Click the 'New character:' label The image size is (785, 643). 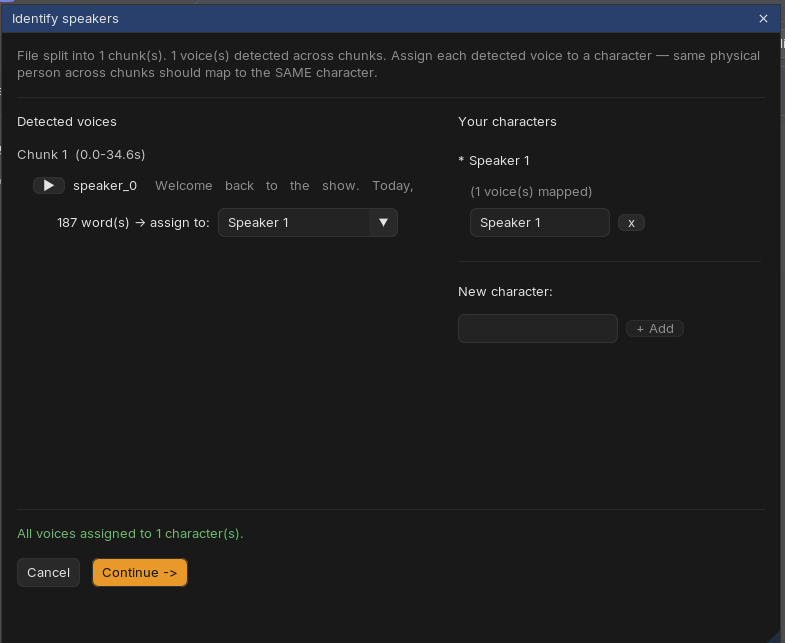pos(505,292)
